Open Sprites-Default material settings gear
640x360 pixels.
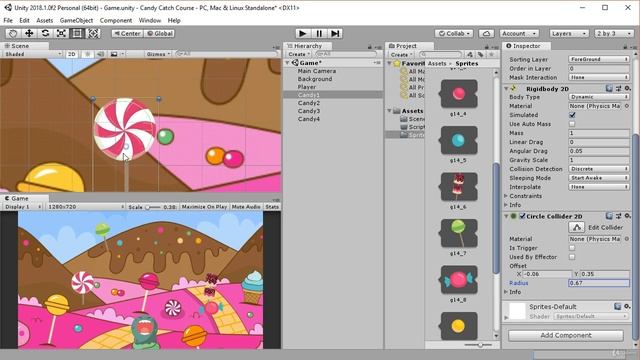click(627, 306)
